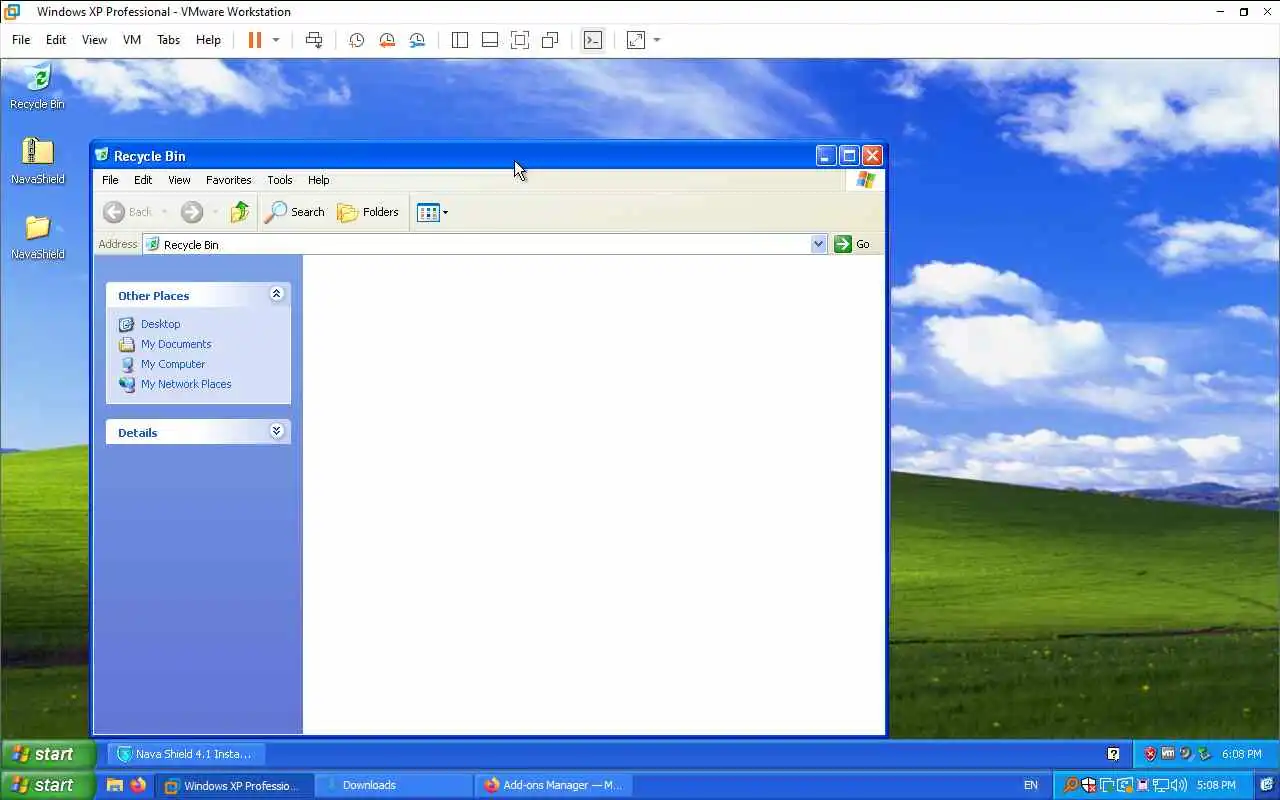
Task: Expand the Details panel
Action: point(277,431)
